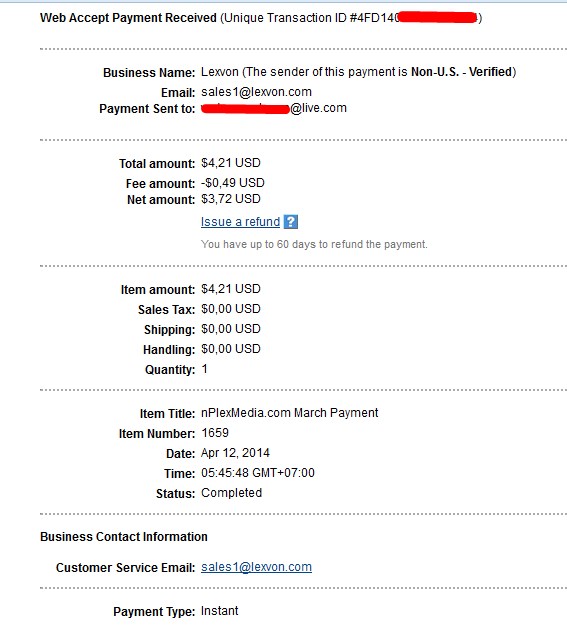Click the Date Apr 12, 2014 value

[235, 453]
